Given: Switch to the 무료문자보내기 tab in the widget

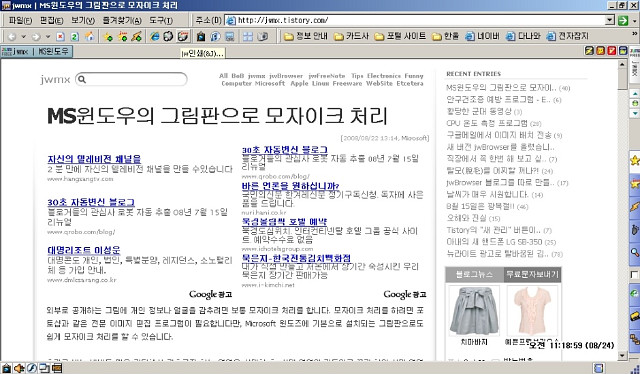Looking at the screenshot, I should coord(532,274).
